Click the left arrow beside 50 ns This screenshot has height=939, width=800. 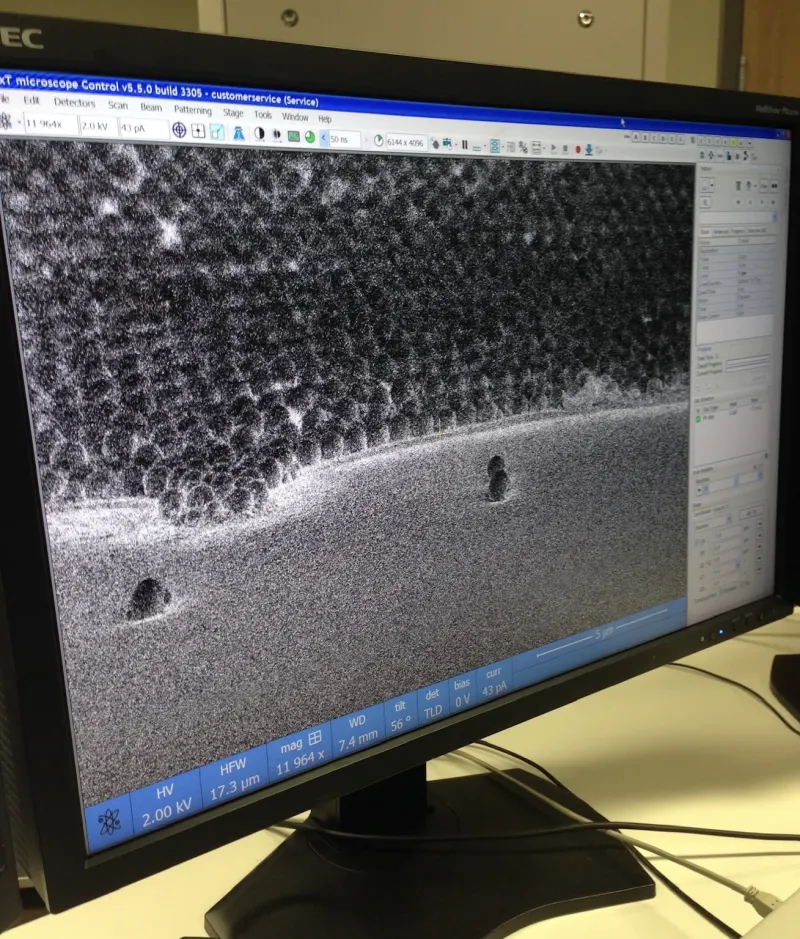(323, 138)
